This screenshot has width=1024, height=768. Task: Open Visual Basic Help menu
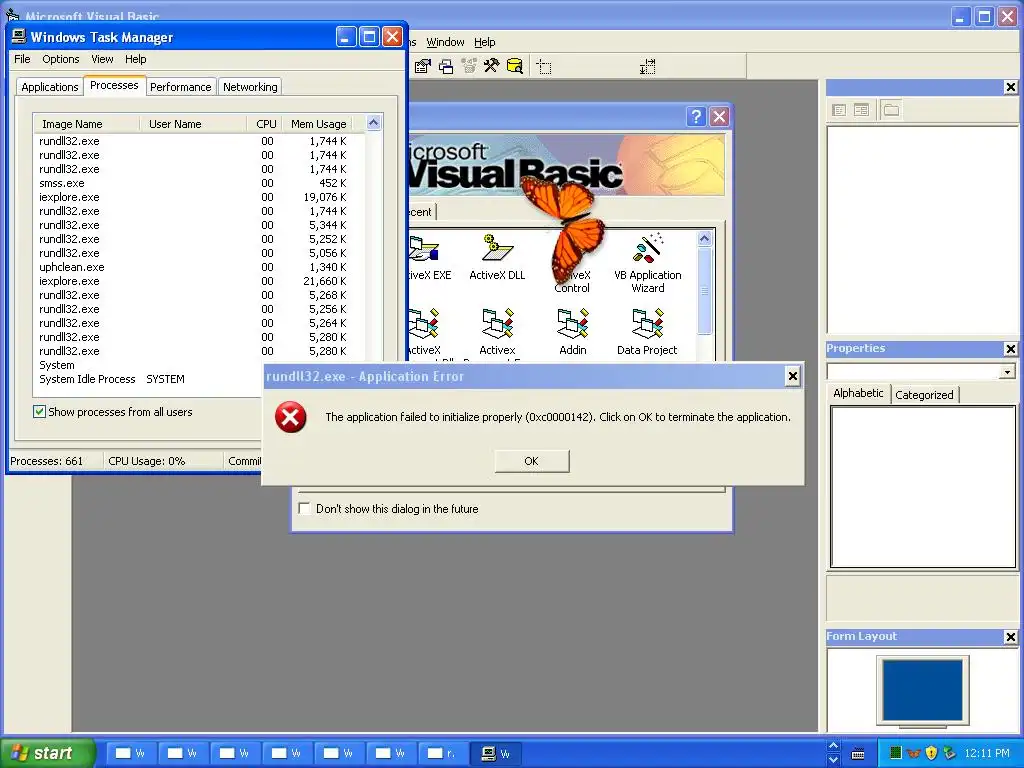[x=485, y=42]
